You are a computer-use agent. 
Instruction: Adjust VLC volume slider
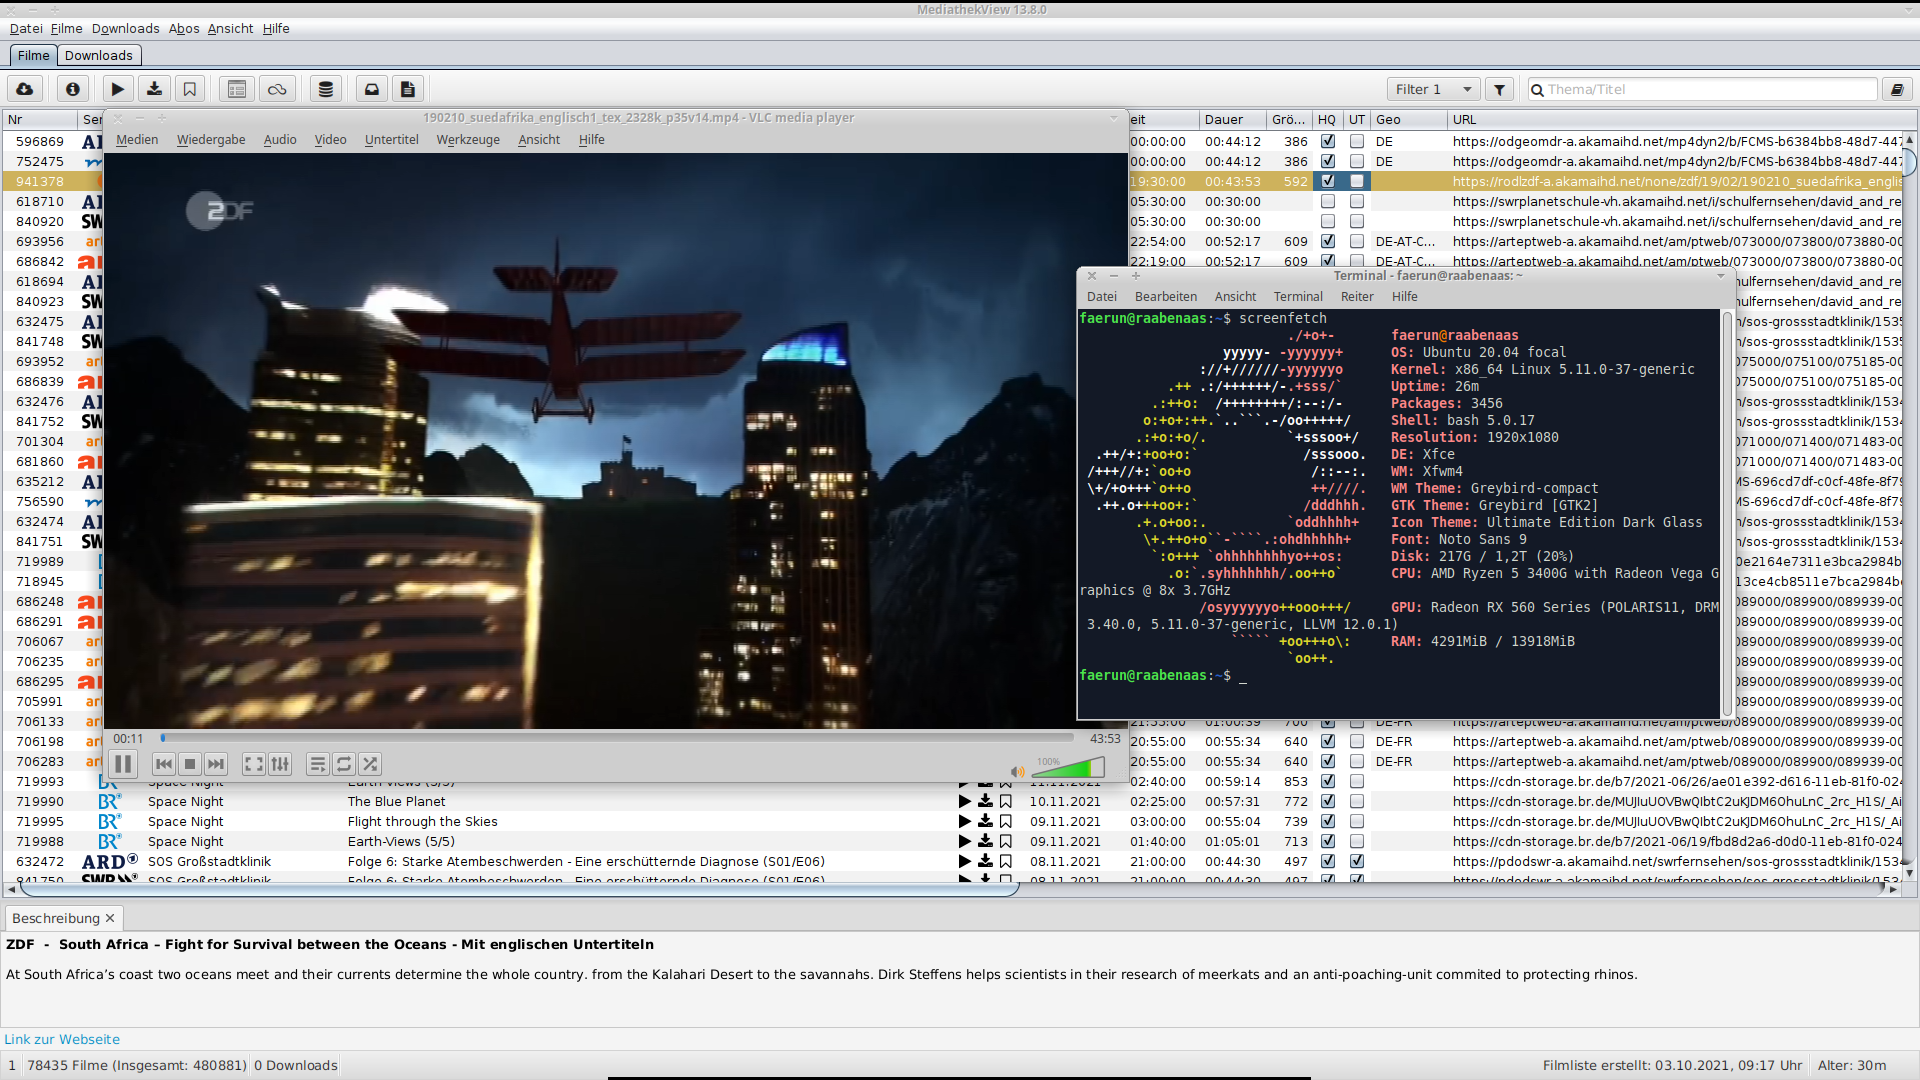coord(1069,768)
